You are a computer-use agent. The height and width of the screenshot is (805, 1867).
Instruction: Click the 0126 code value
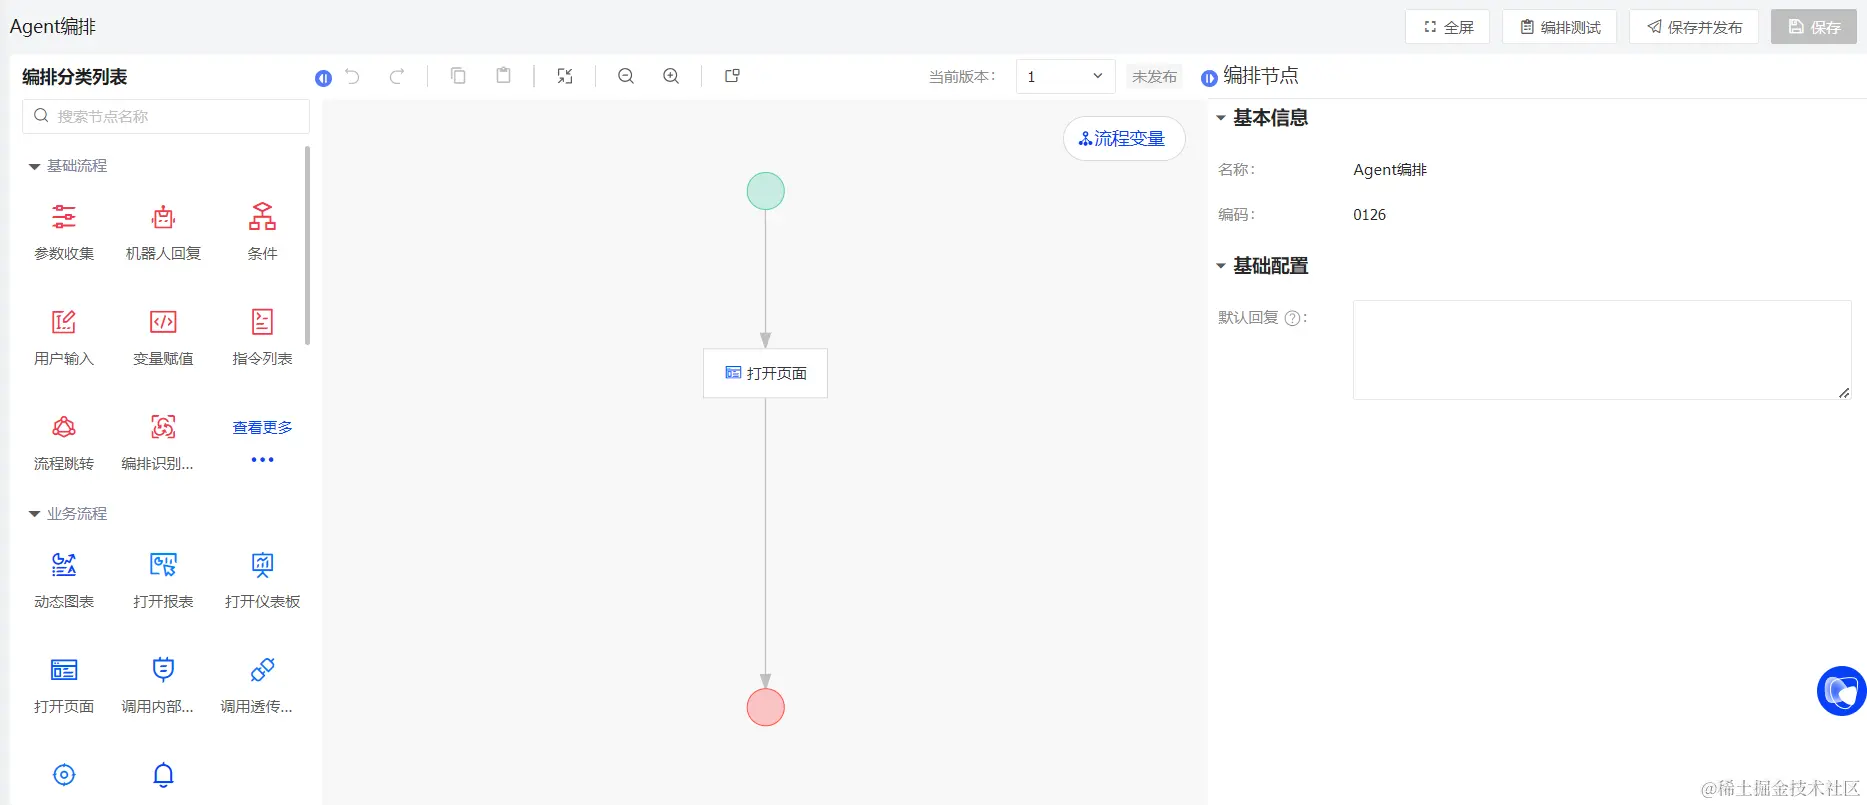point(1369,215)
